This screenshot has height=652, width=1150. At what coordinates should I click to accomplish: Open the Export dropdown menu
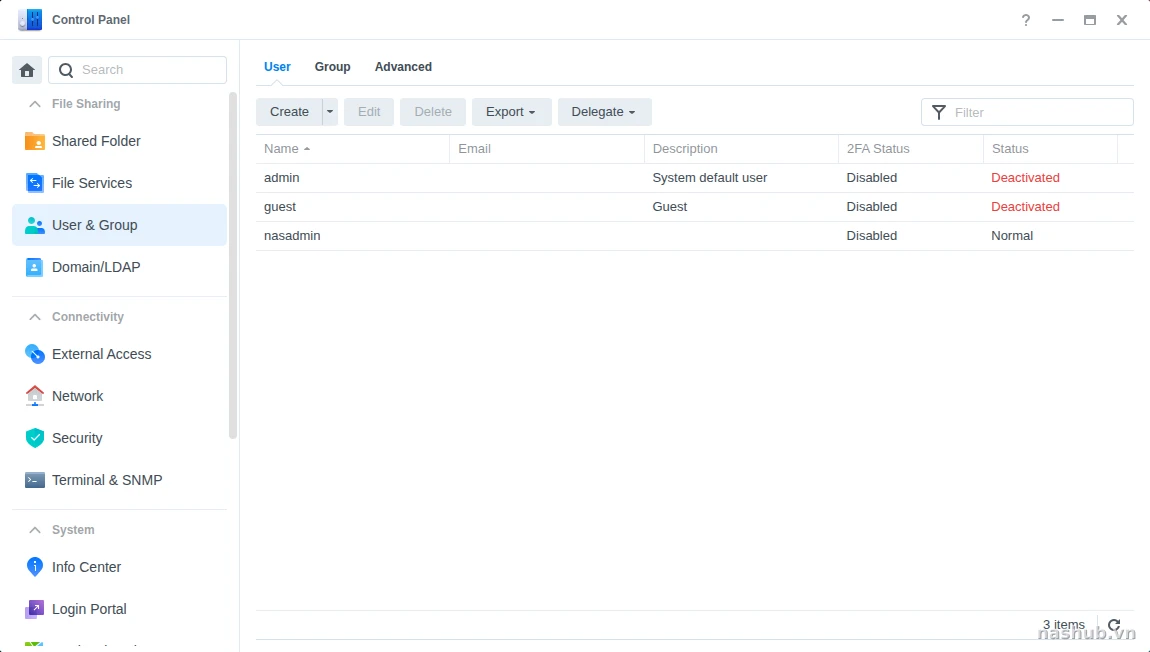(511, 111)
